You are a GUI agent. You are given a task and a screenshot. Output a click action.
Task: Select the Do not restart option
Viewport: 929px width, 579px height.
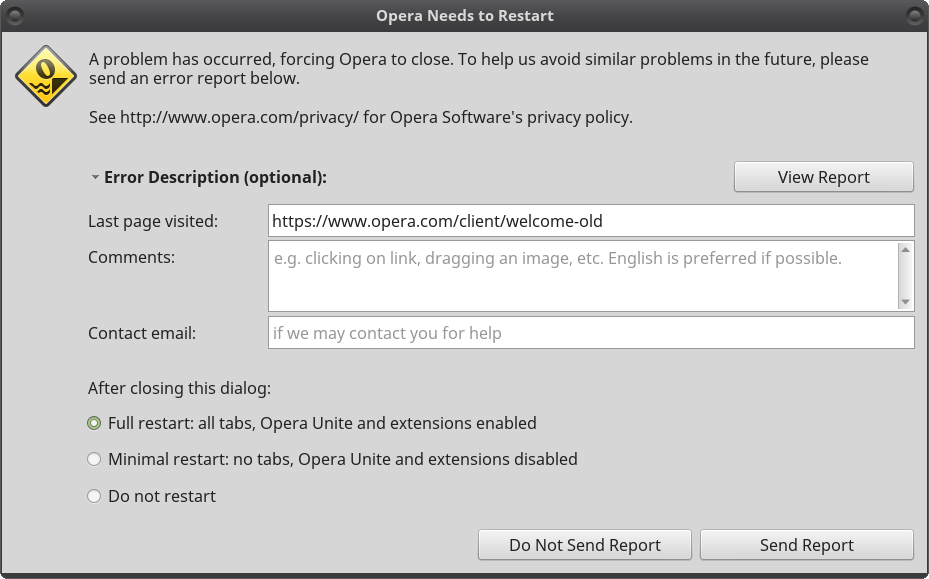[94, 496]
